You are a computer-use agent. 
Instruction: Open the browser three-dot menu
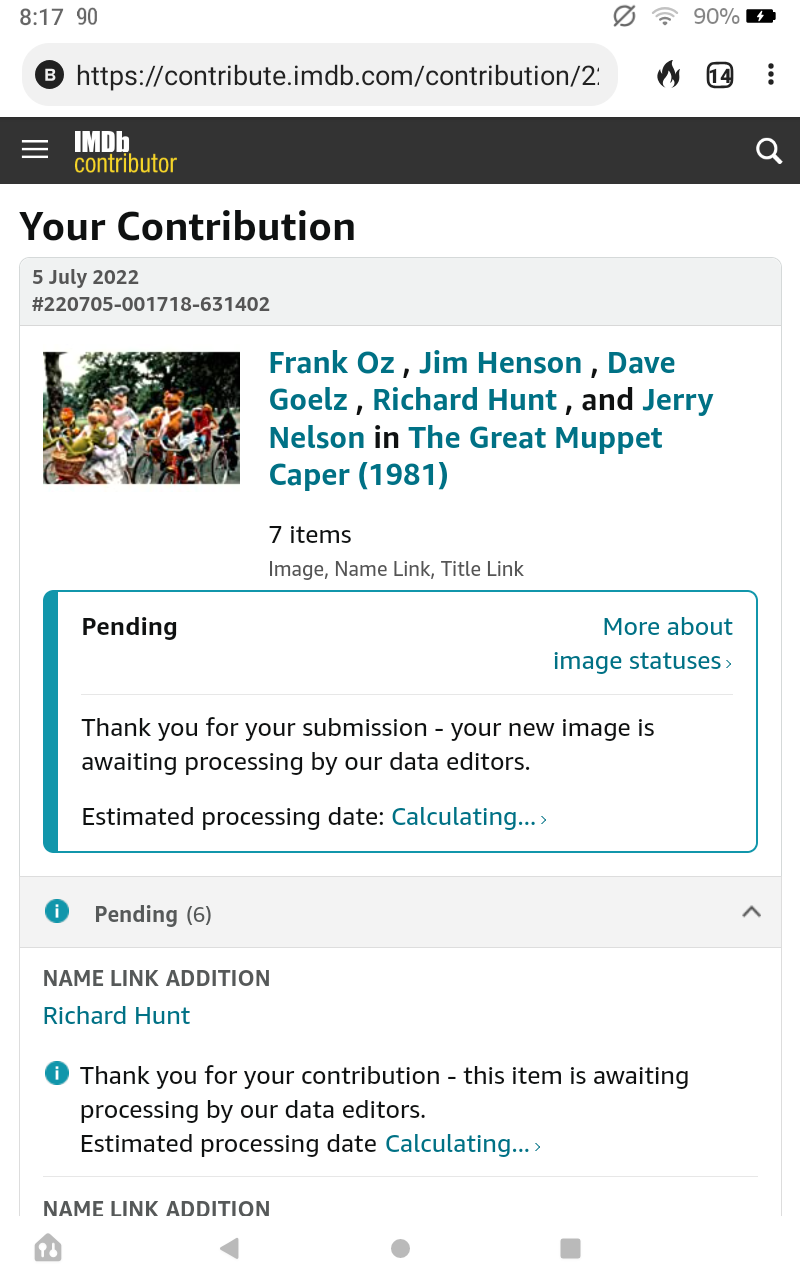coord(770,75)
